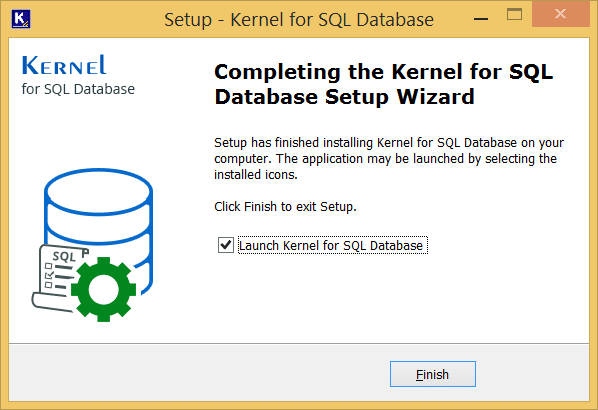Click the 'Setup has finished installing' paragraph

[x=389, y=158]
